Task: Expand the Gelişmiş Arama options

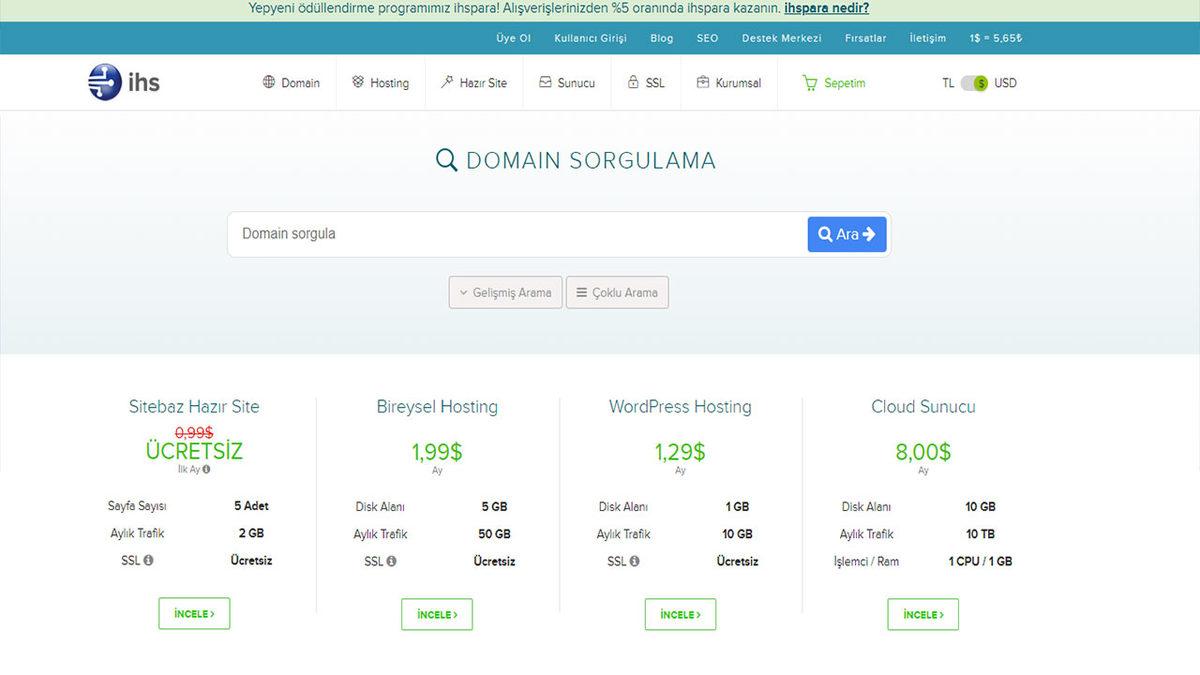Action: tap(505, 292)
